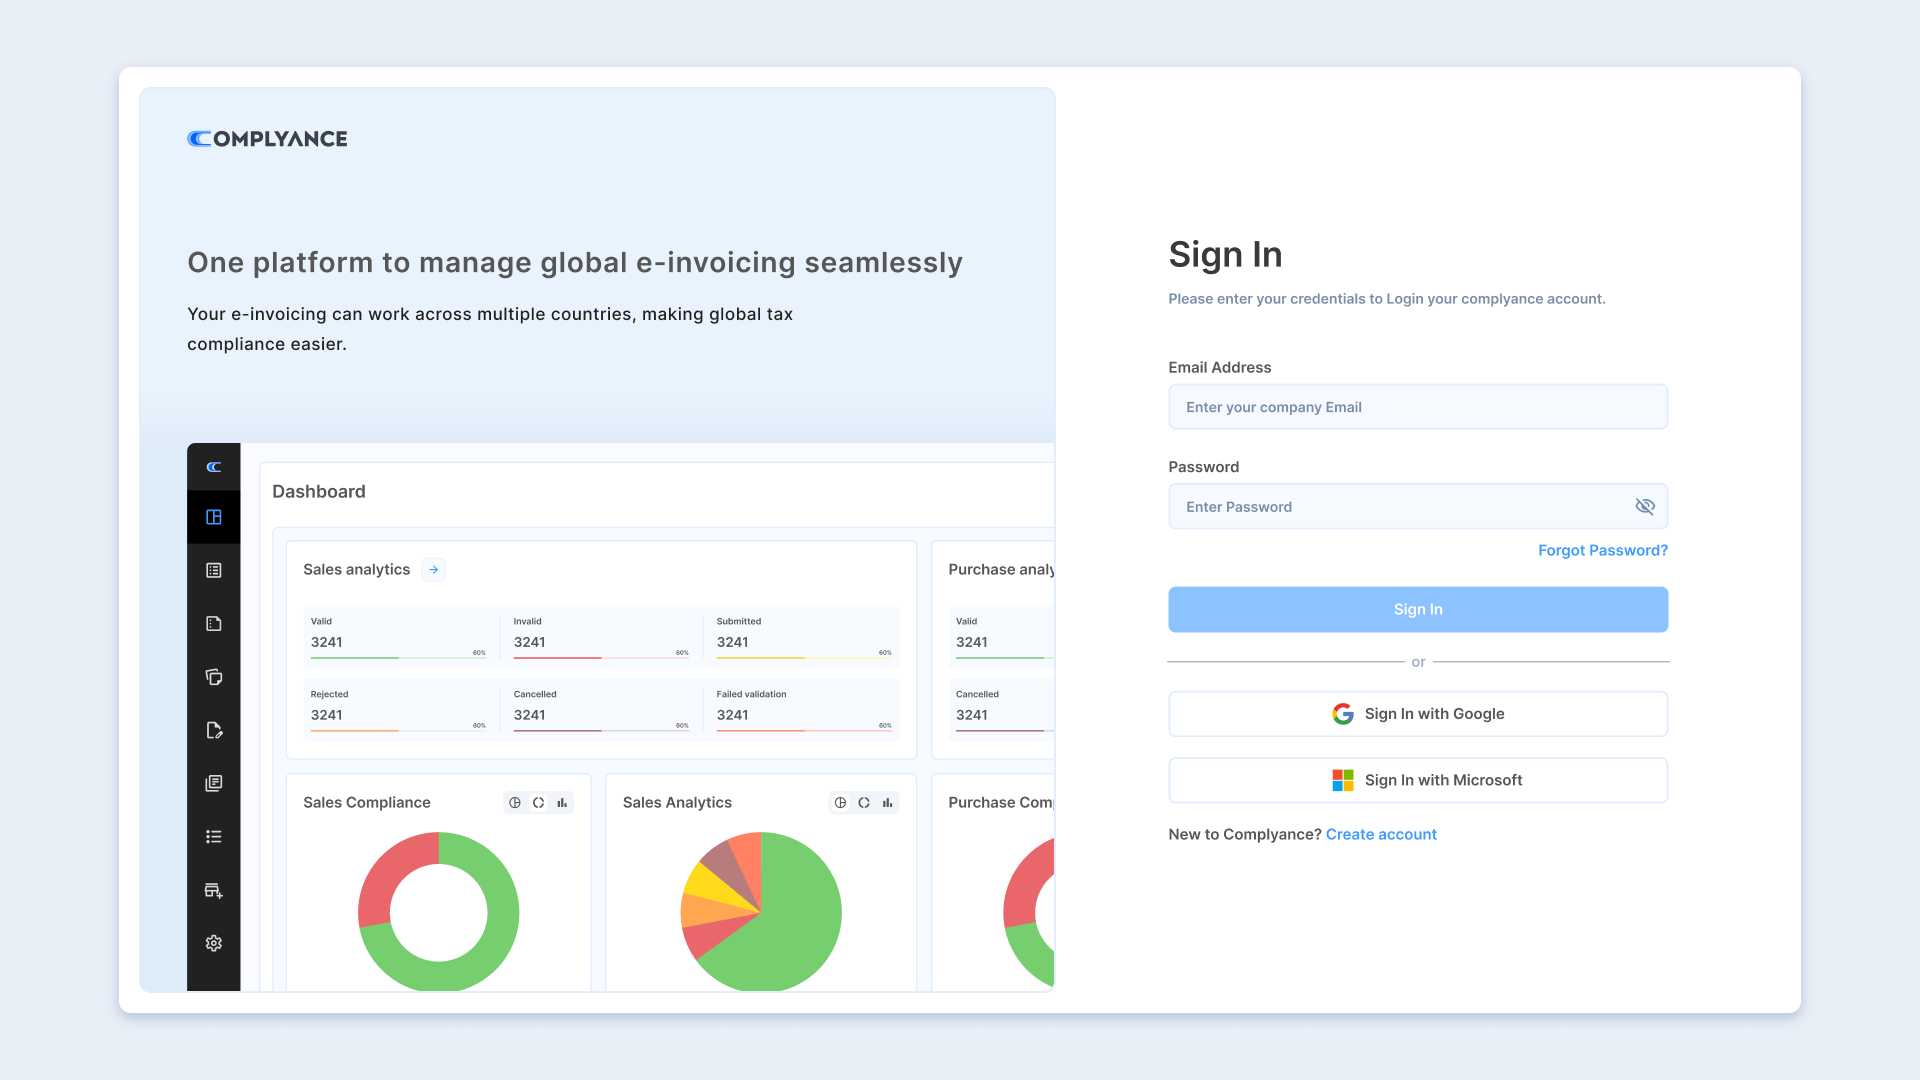
Task: Click the bulleted list icon in sidebar
Action: [x=214, y=837]
